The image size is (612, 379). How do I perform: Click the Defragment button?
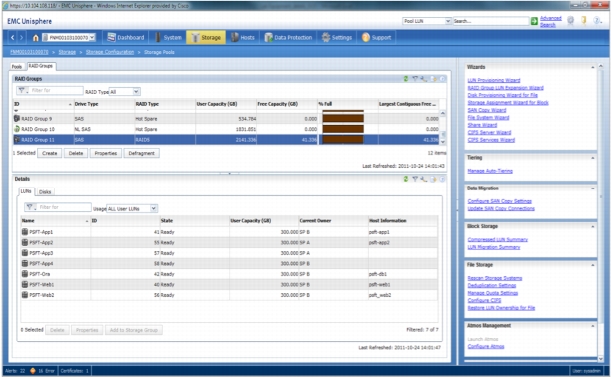141,153
